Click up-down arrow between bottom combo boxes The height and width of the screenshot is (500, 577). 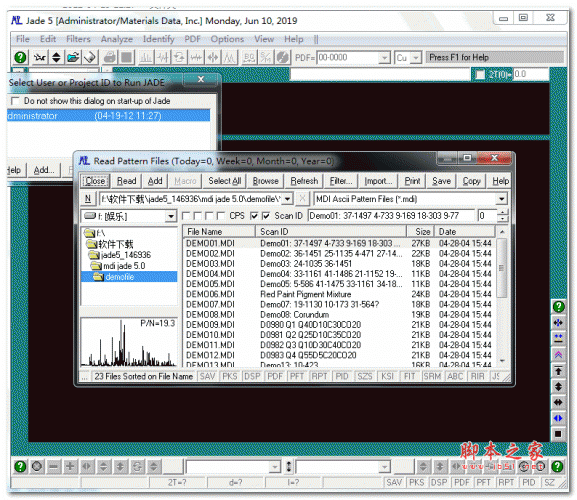tap(289, 467)
